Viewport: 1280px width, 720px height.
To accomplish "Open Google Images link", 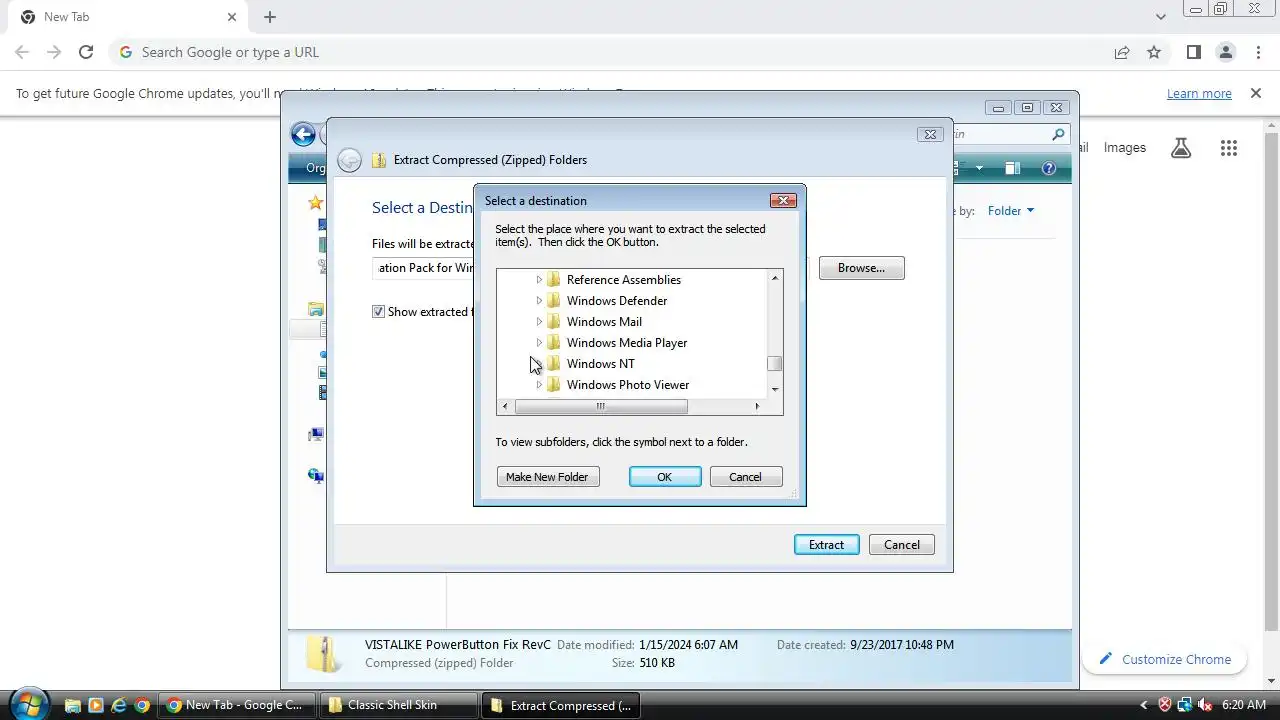I will [x=1125, y=147].
